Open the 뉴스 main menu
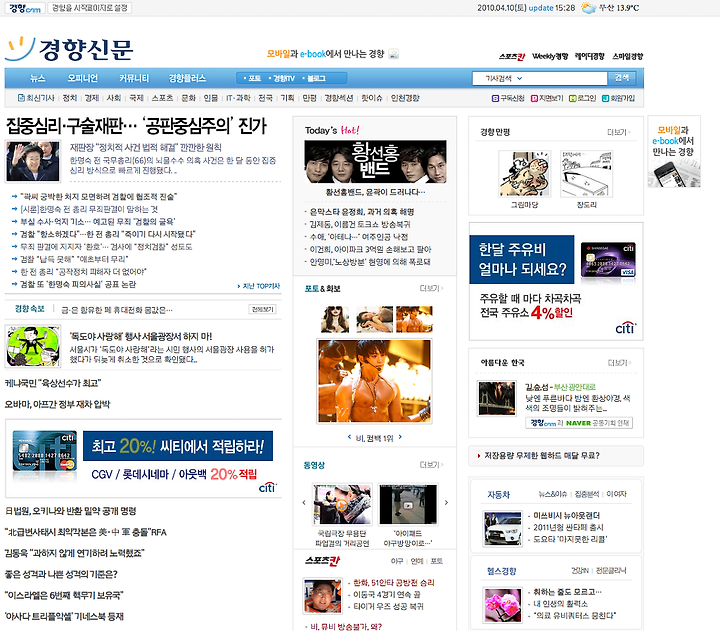 point(37,78)
